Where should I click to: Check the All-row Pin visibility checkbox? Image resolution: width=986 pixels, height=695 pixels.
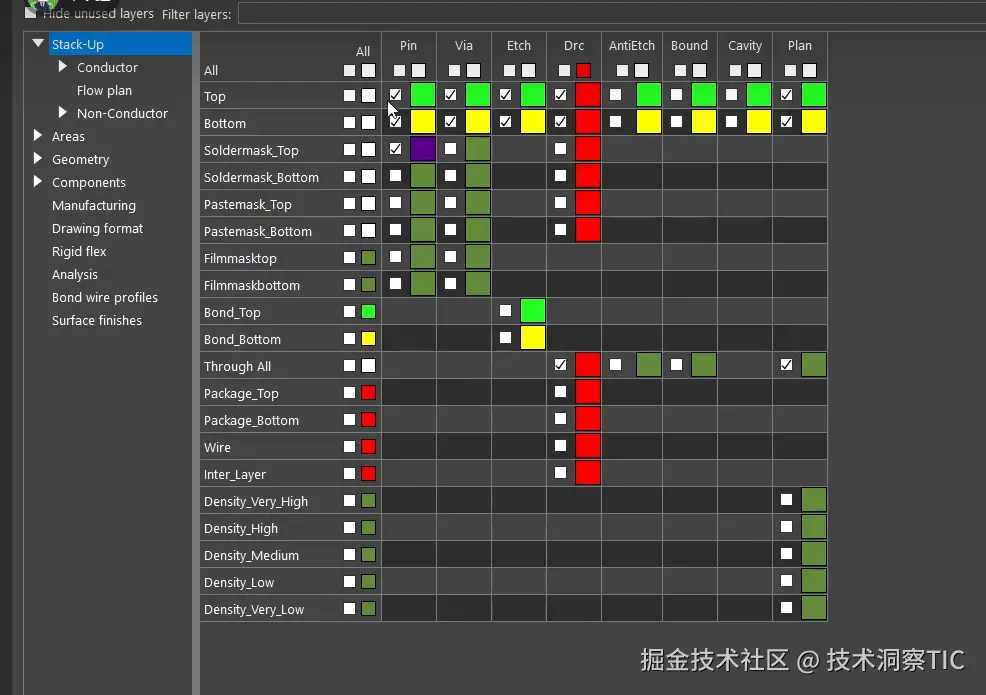point(399,70)
